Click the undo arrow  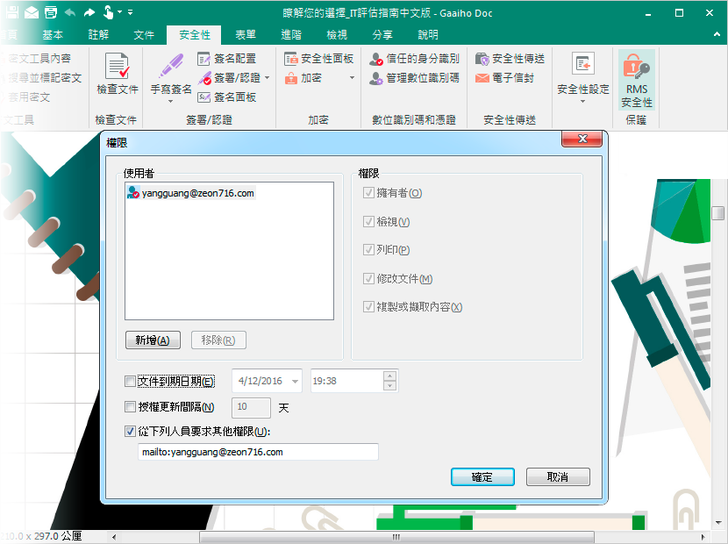coord(70,13)
